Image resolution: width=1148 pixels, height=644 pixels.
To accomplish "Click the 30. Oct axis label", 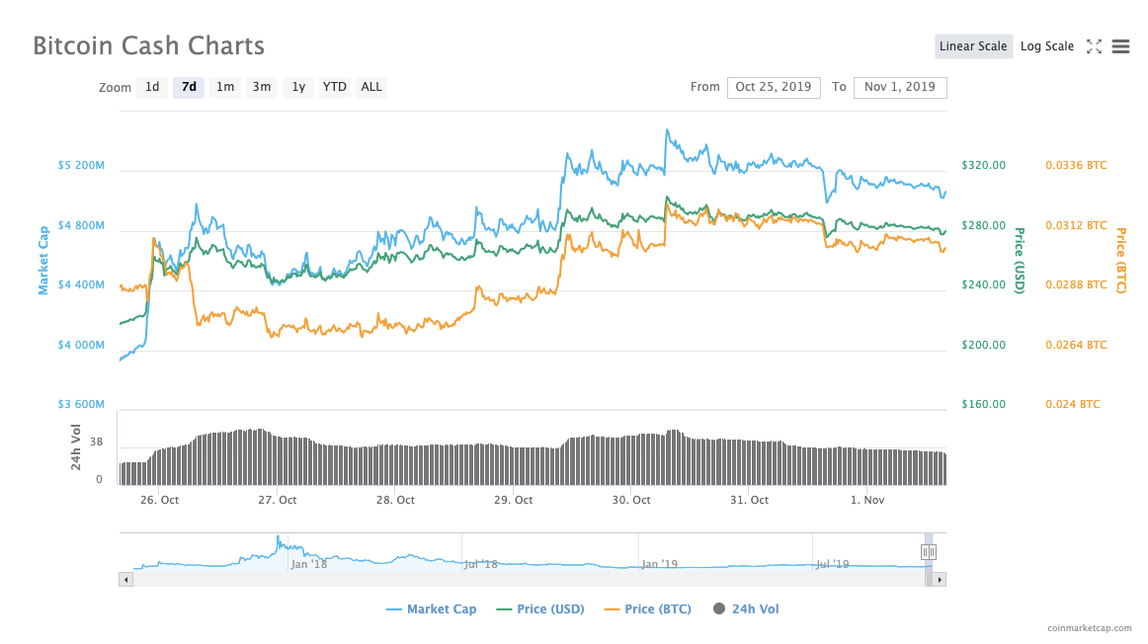I will click(x=631, y=500).
